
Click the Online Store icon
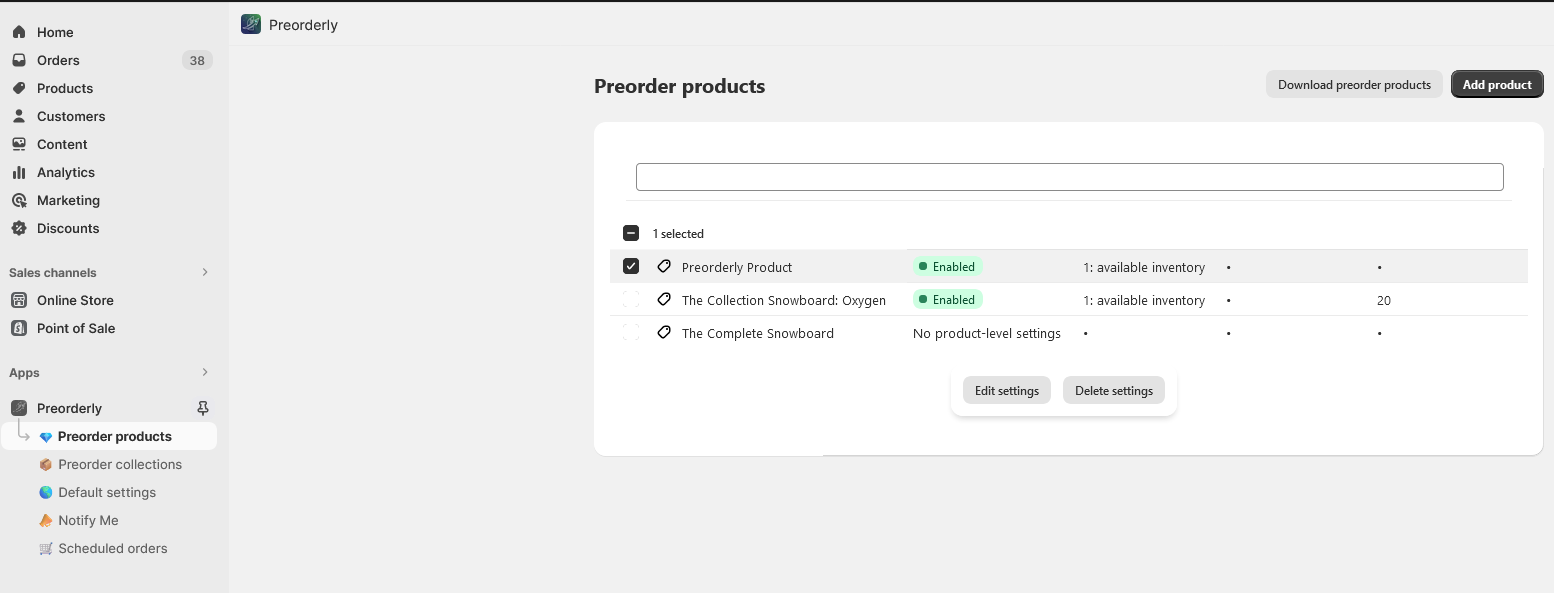(19, 300)
